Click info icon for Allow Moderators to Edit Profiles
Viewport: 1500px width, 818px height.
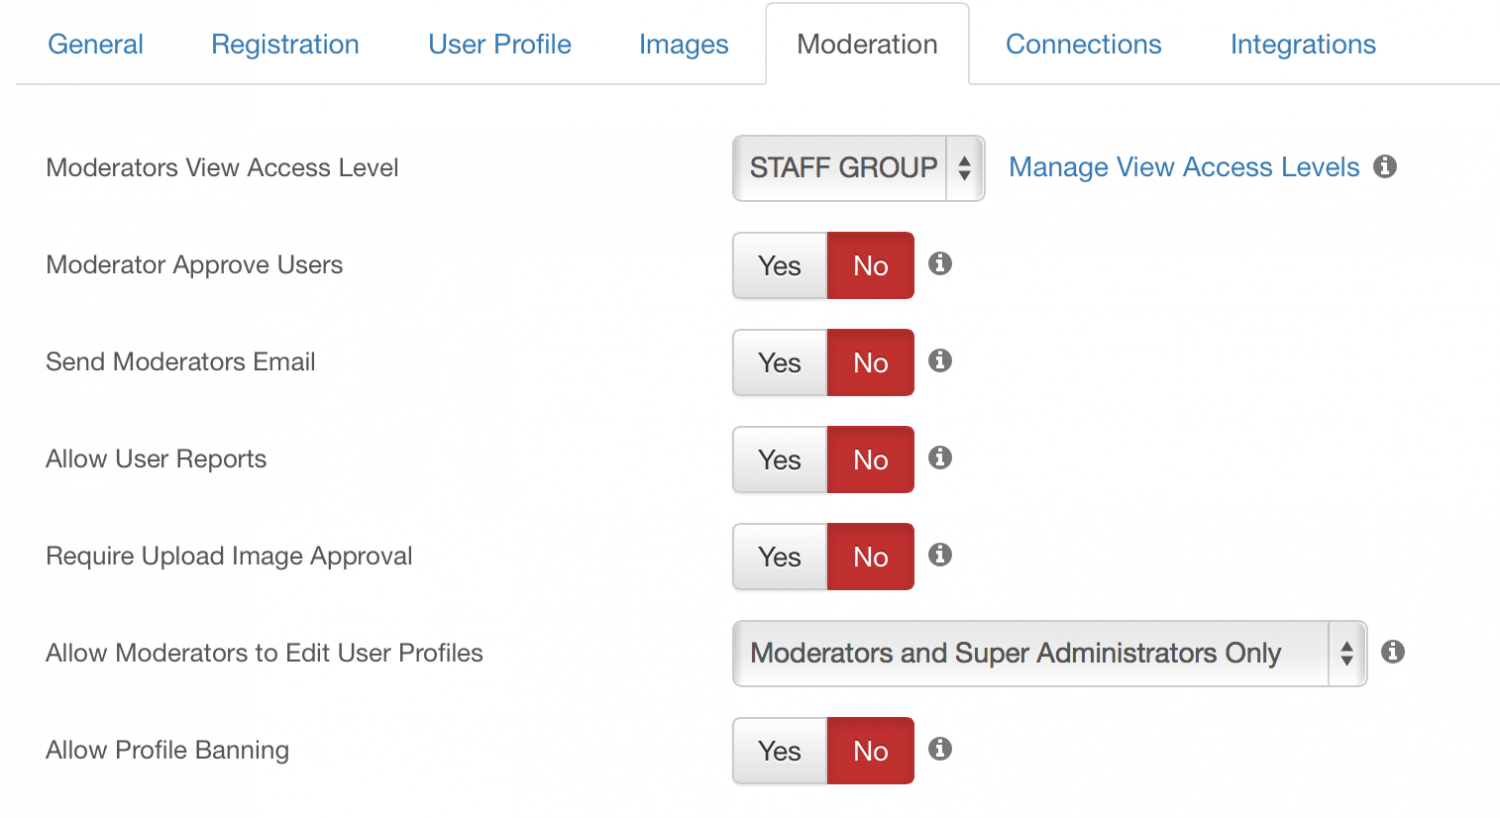[x=1392, y=652]
